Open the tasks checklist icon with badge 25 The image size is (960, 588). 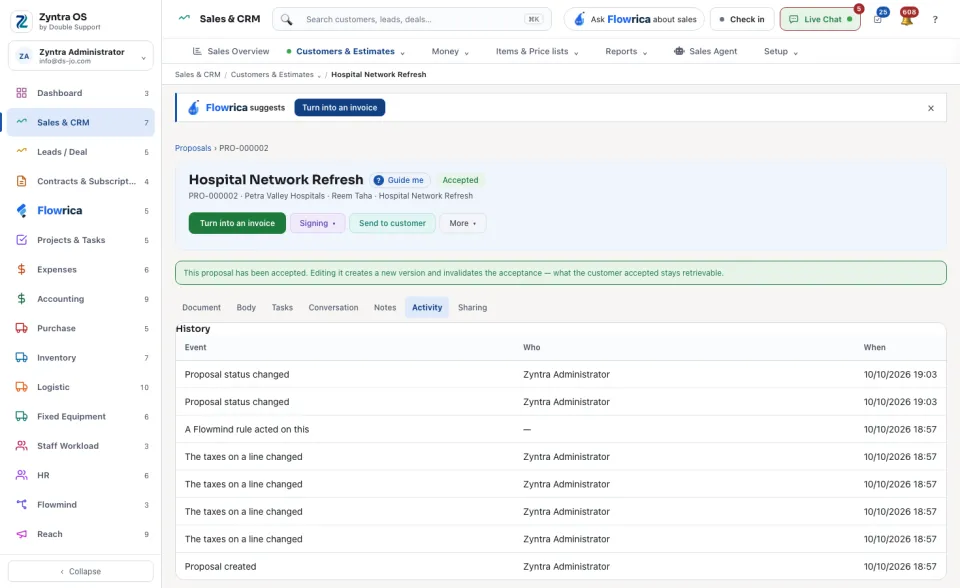point(878,20)
